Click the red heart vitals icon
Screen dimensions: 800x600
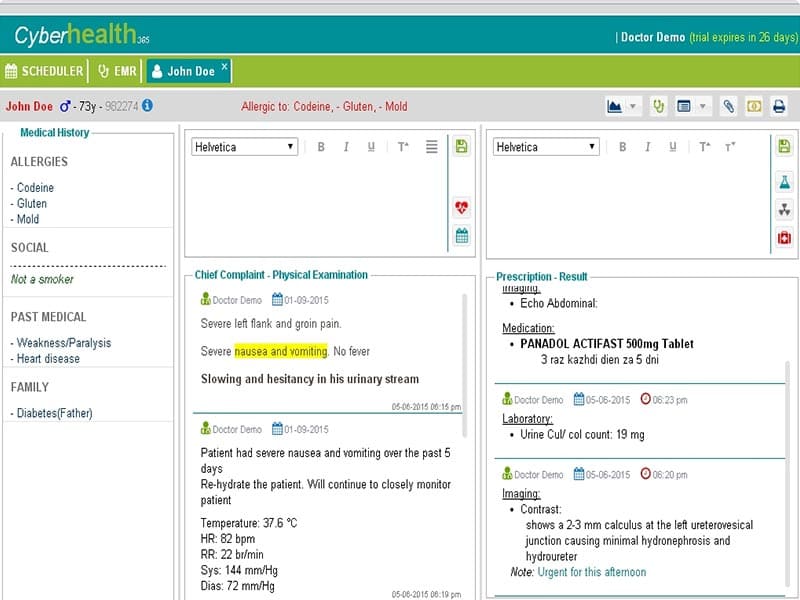(x=462, y=207)
